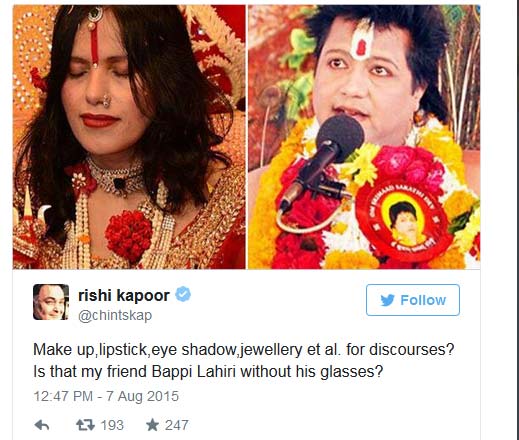This screenshot has height=440, width=519.
Task: Follow rishi kapoor's account
Action: pyautogui.click(x=413, y=300)
